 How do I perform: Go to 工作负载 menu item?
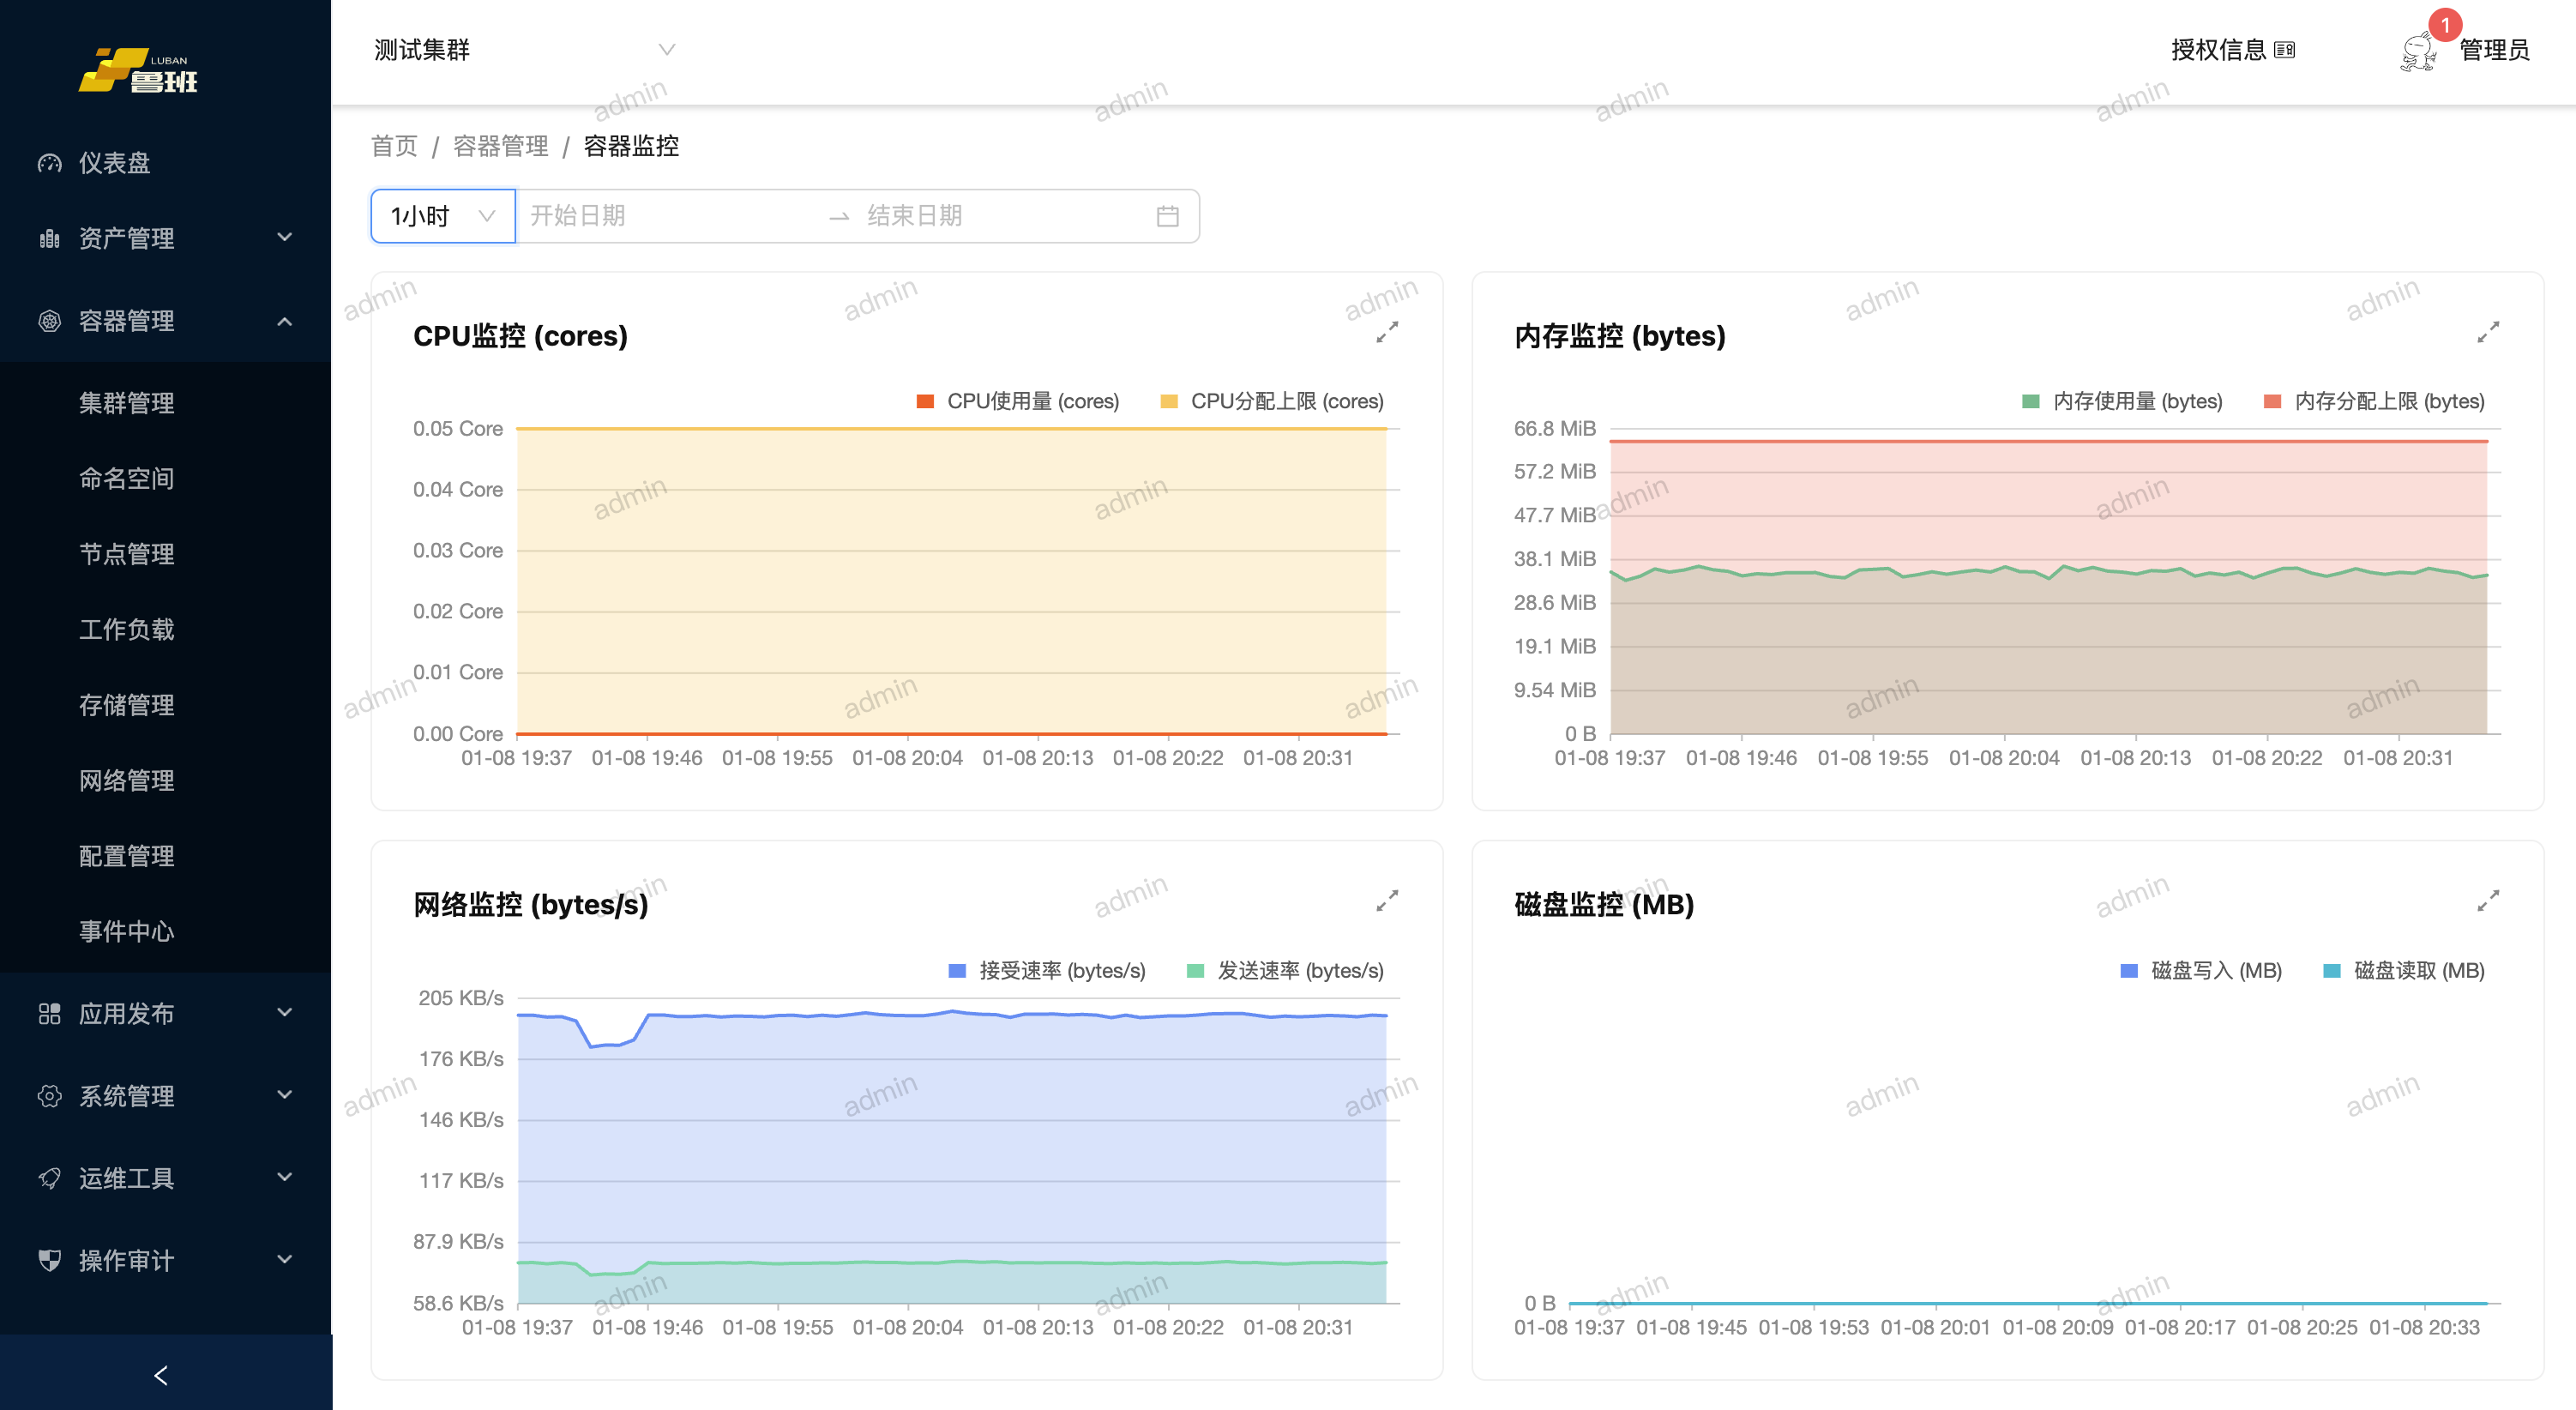(127, 629)
